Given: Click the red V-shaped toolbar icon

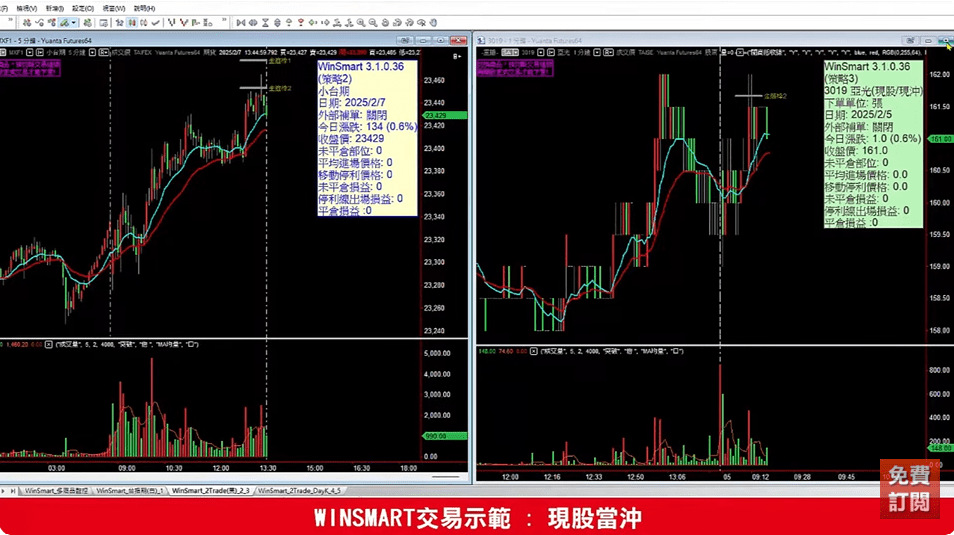Looking at the screenshot, I should click(184, 23).
